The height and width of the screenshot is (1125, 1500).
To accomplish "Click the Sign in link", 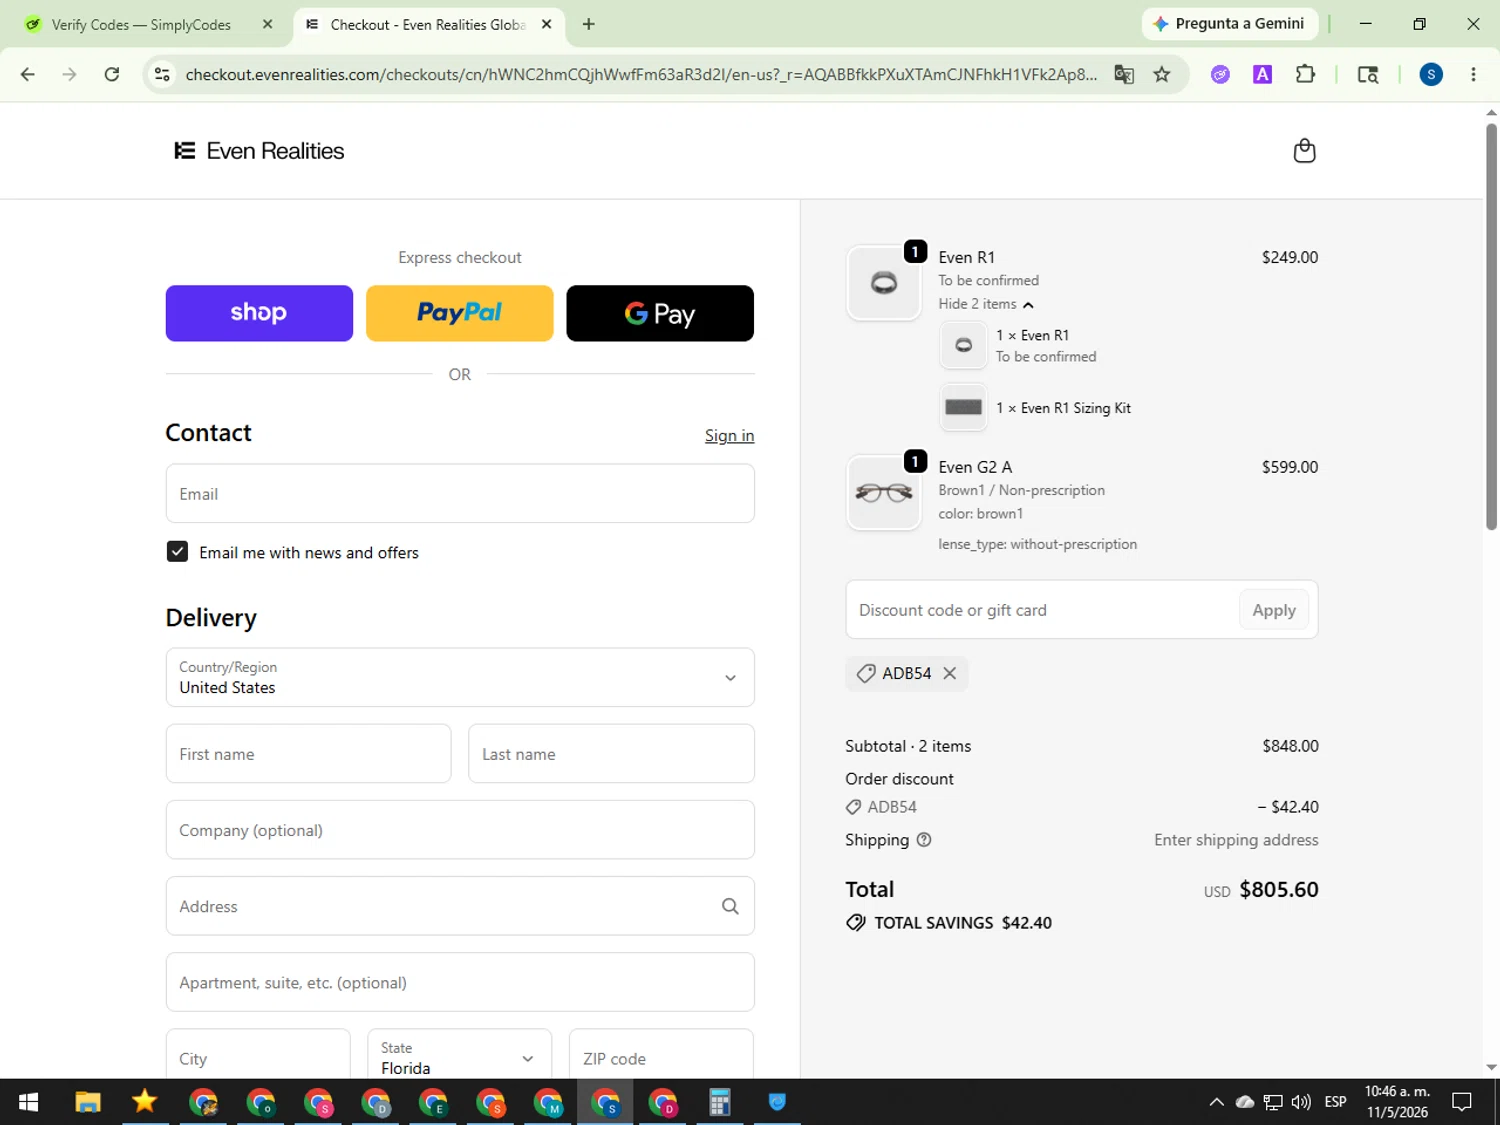I will coord(729,435).
